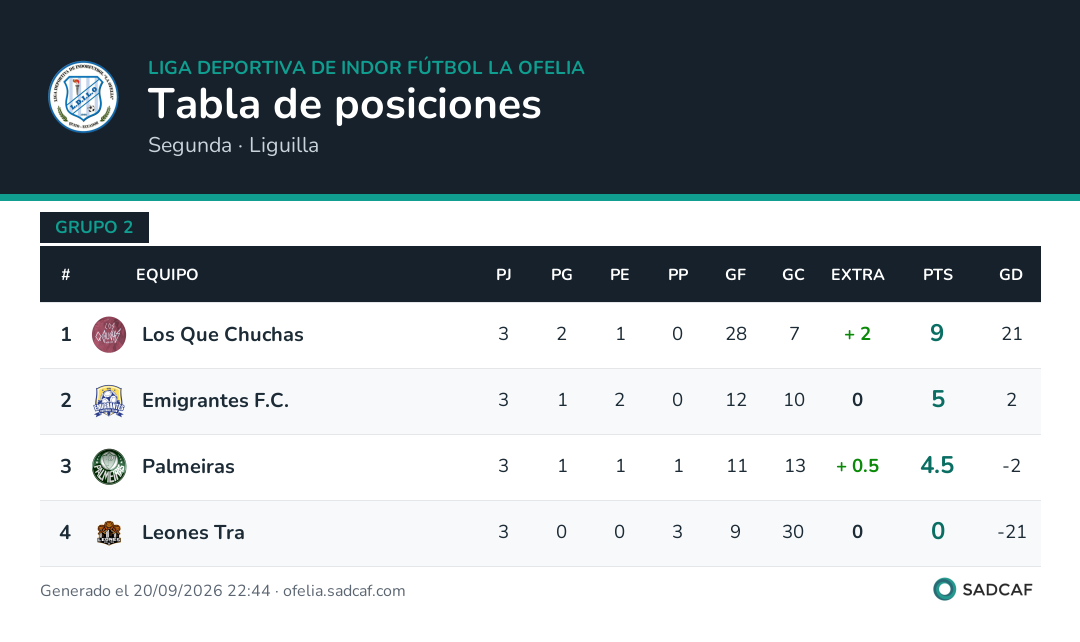Click the EQUIPO column header
Screen dimensions: 1080x642
pos(167,275)
